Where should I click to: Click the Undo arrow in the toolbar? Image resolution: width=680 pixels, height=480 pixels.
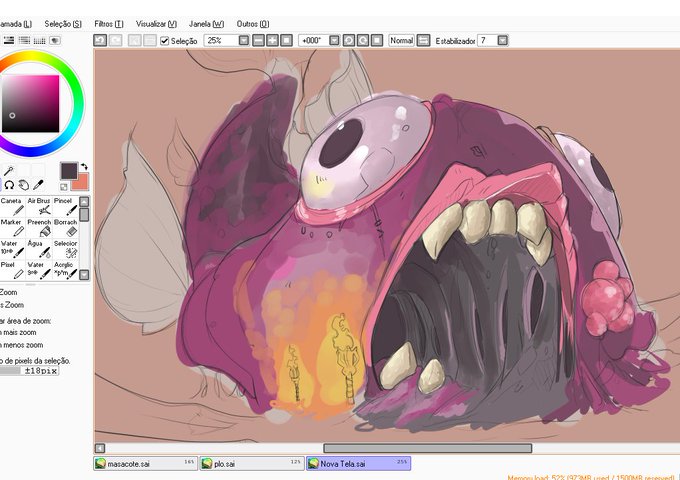[100, 40]
